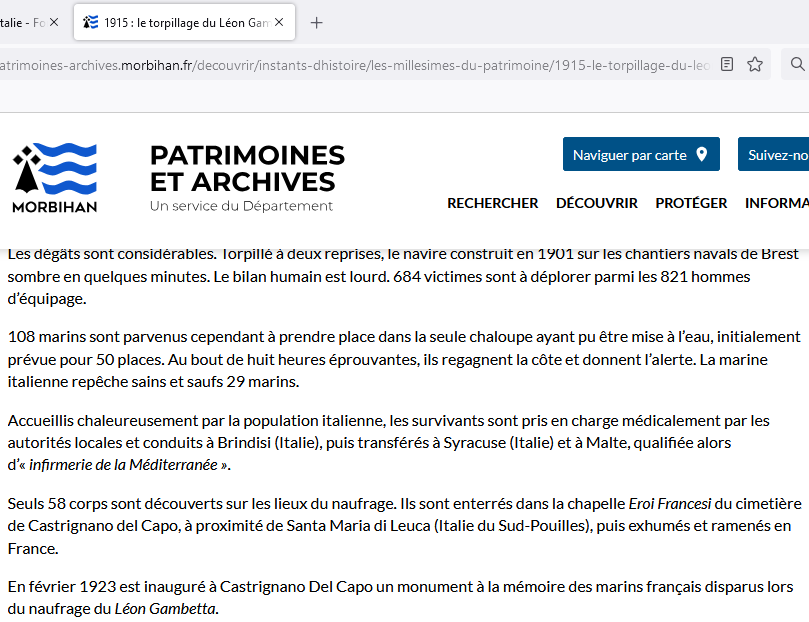
Task: Click the RECHERCHER menu item
Action: (x=492, y=203)
